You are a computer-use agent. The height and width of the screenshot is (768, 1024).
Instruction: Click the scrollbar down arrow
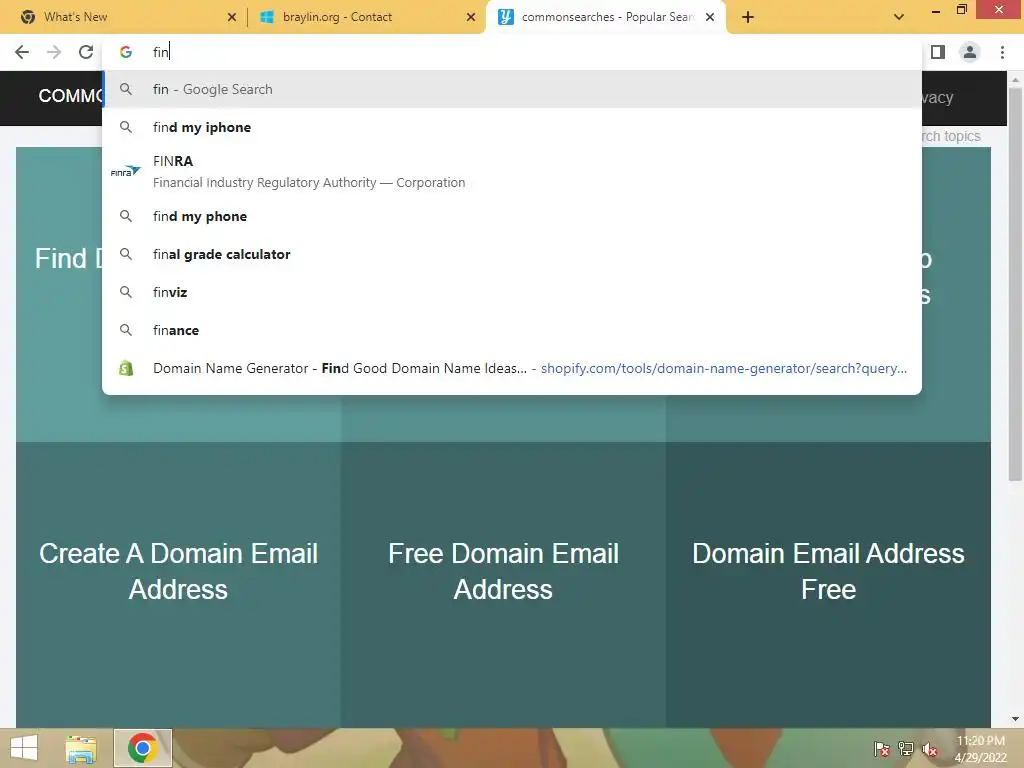1015,719
